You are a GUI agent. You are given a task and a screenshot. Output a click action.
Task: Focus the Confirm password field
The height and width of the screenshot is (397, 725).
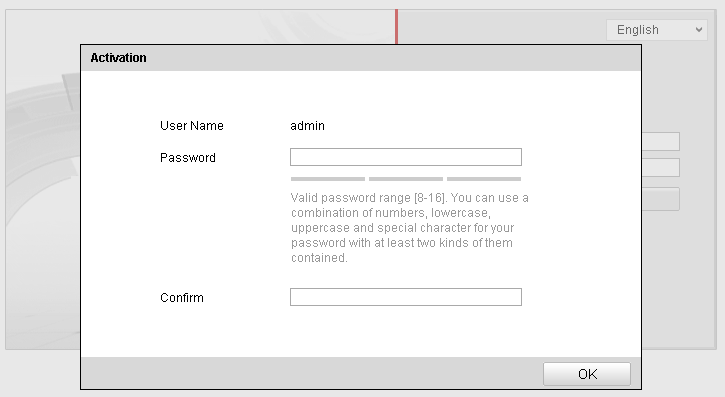click(406, 297)
